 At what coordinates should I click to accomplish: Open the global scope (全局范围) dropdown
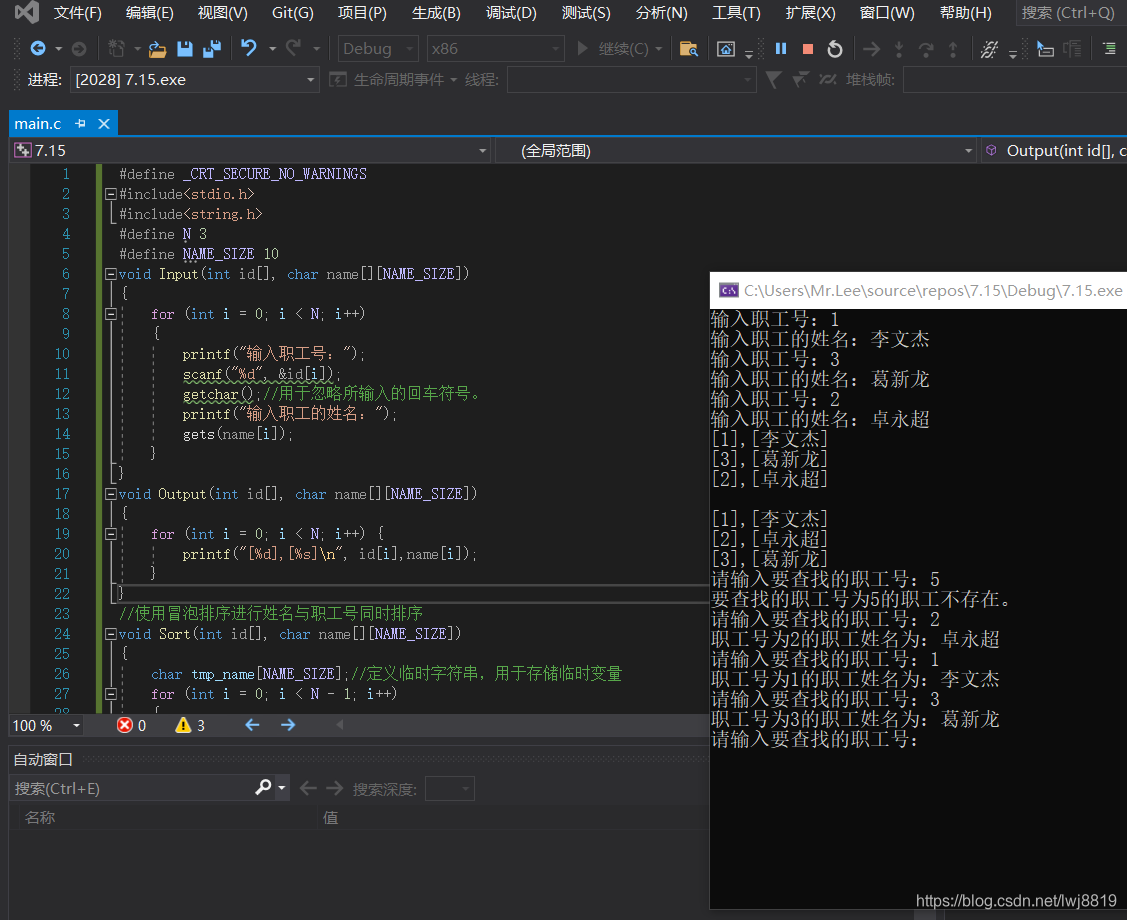[737, 150]
